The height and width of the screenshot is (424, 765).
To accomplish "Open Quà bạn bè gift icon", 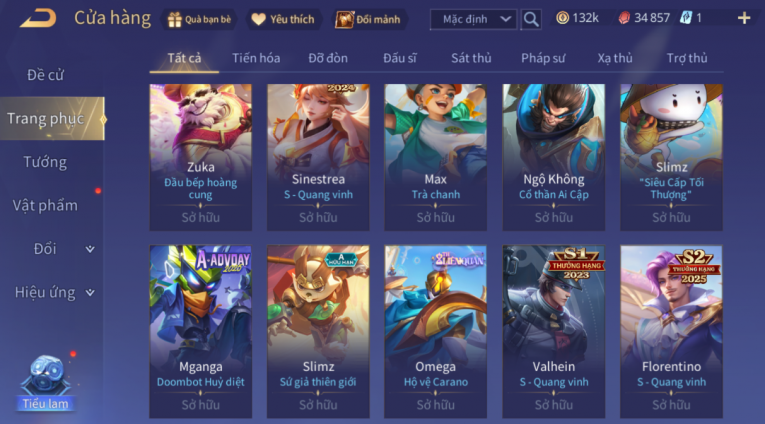I will (199, 20).
